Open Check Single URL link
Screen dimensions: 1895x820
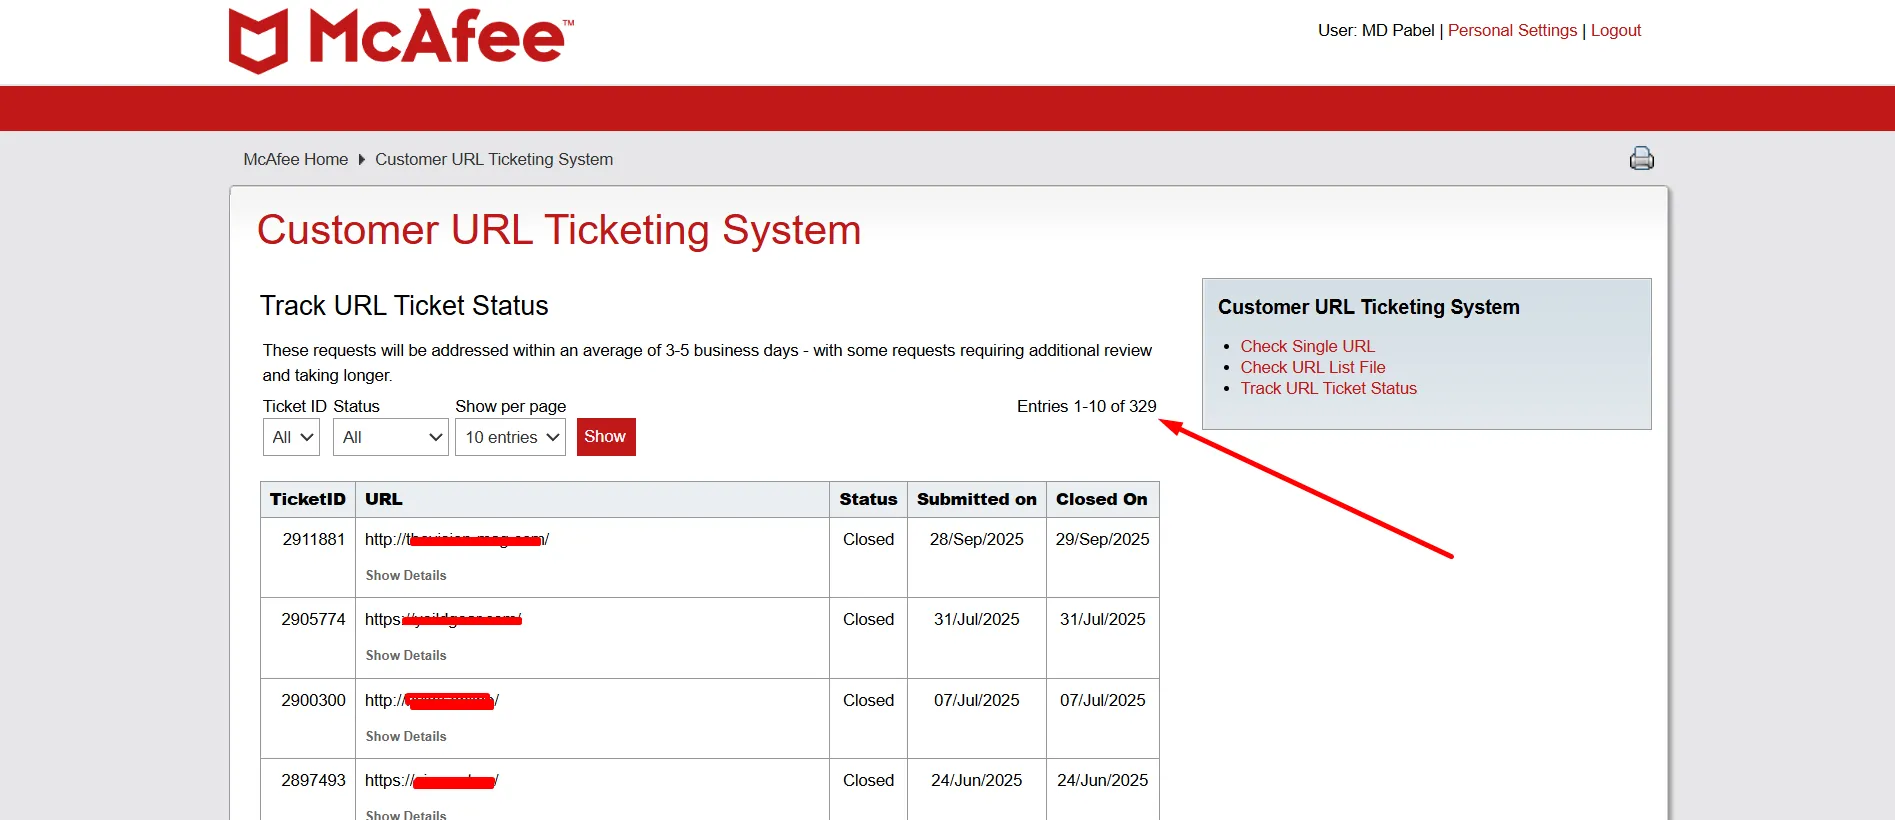pos(1307,346)
